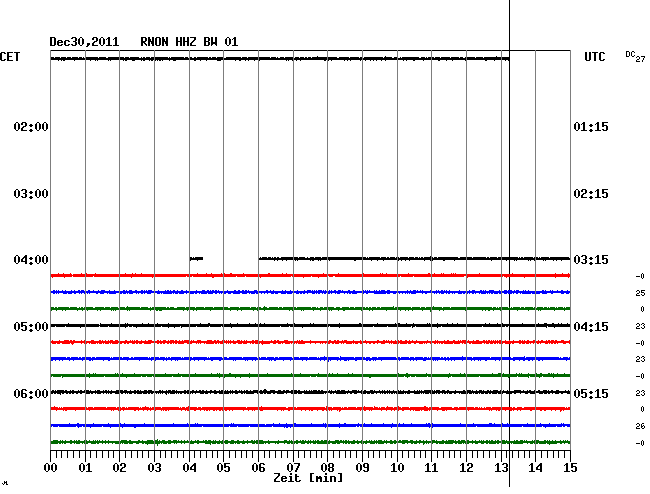650x494 pixels.
Task: Click the "CET" time zone label
Action: click(x=10, y=57)
